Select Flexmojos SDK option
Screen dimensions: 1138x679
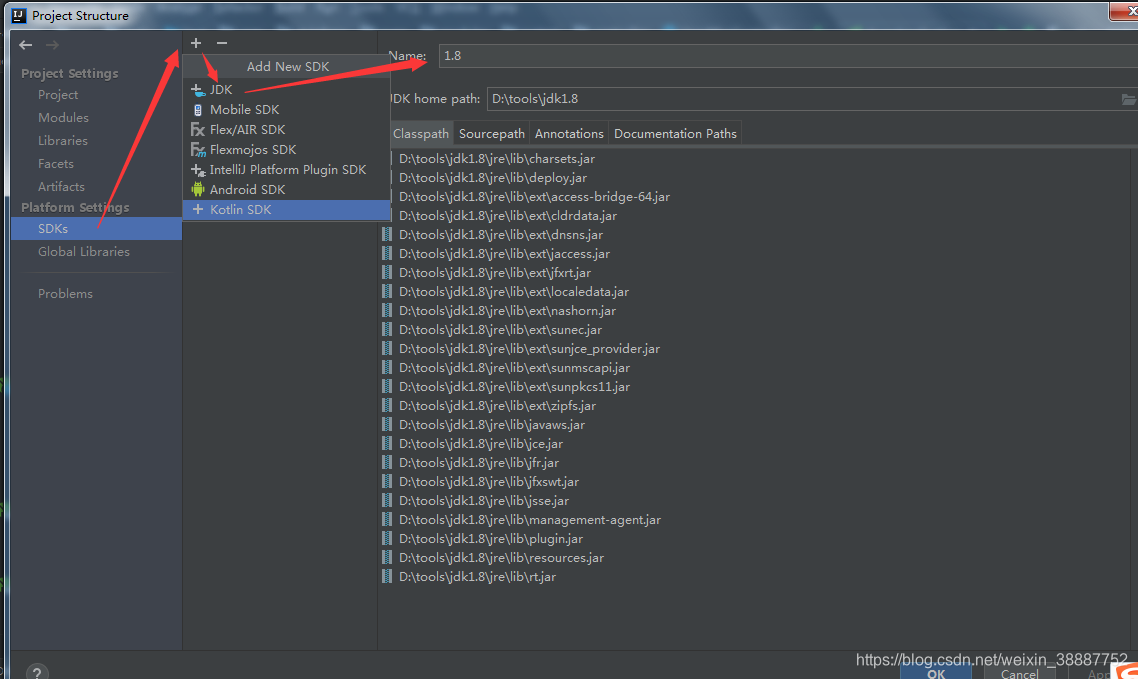pos(286,149)
